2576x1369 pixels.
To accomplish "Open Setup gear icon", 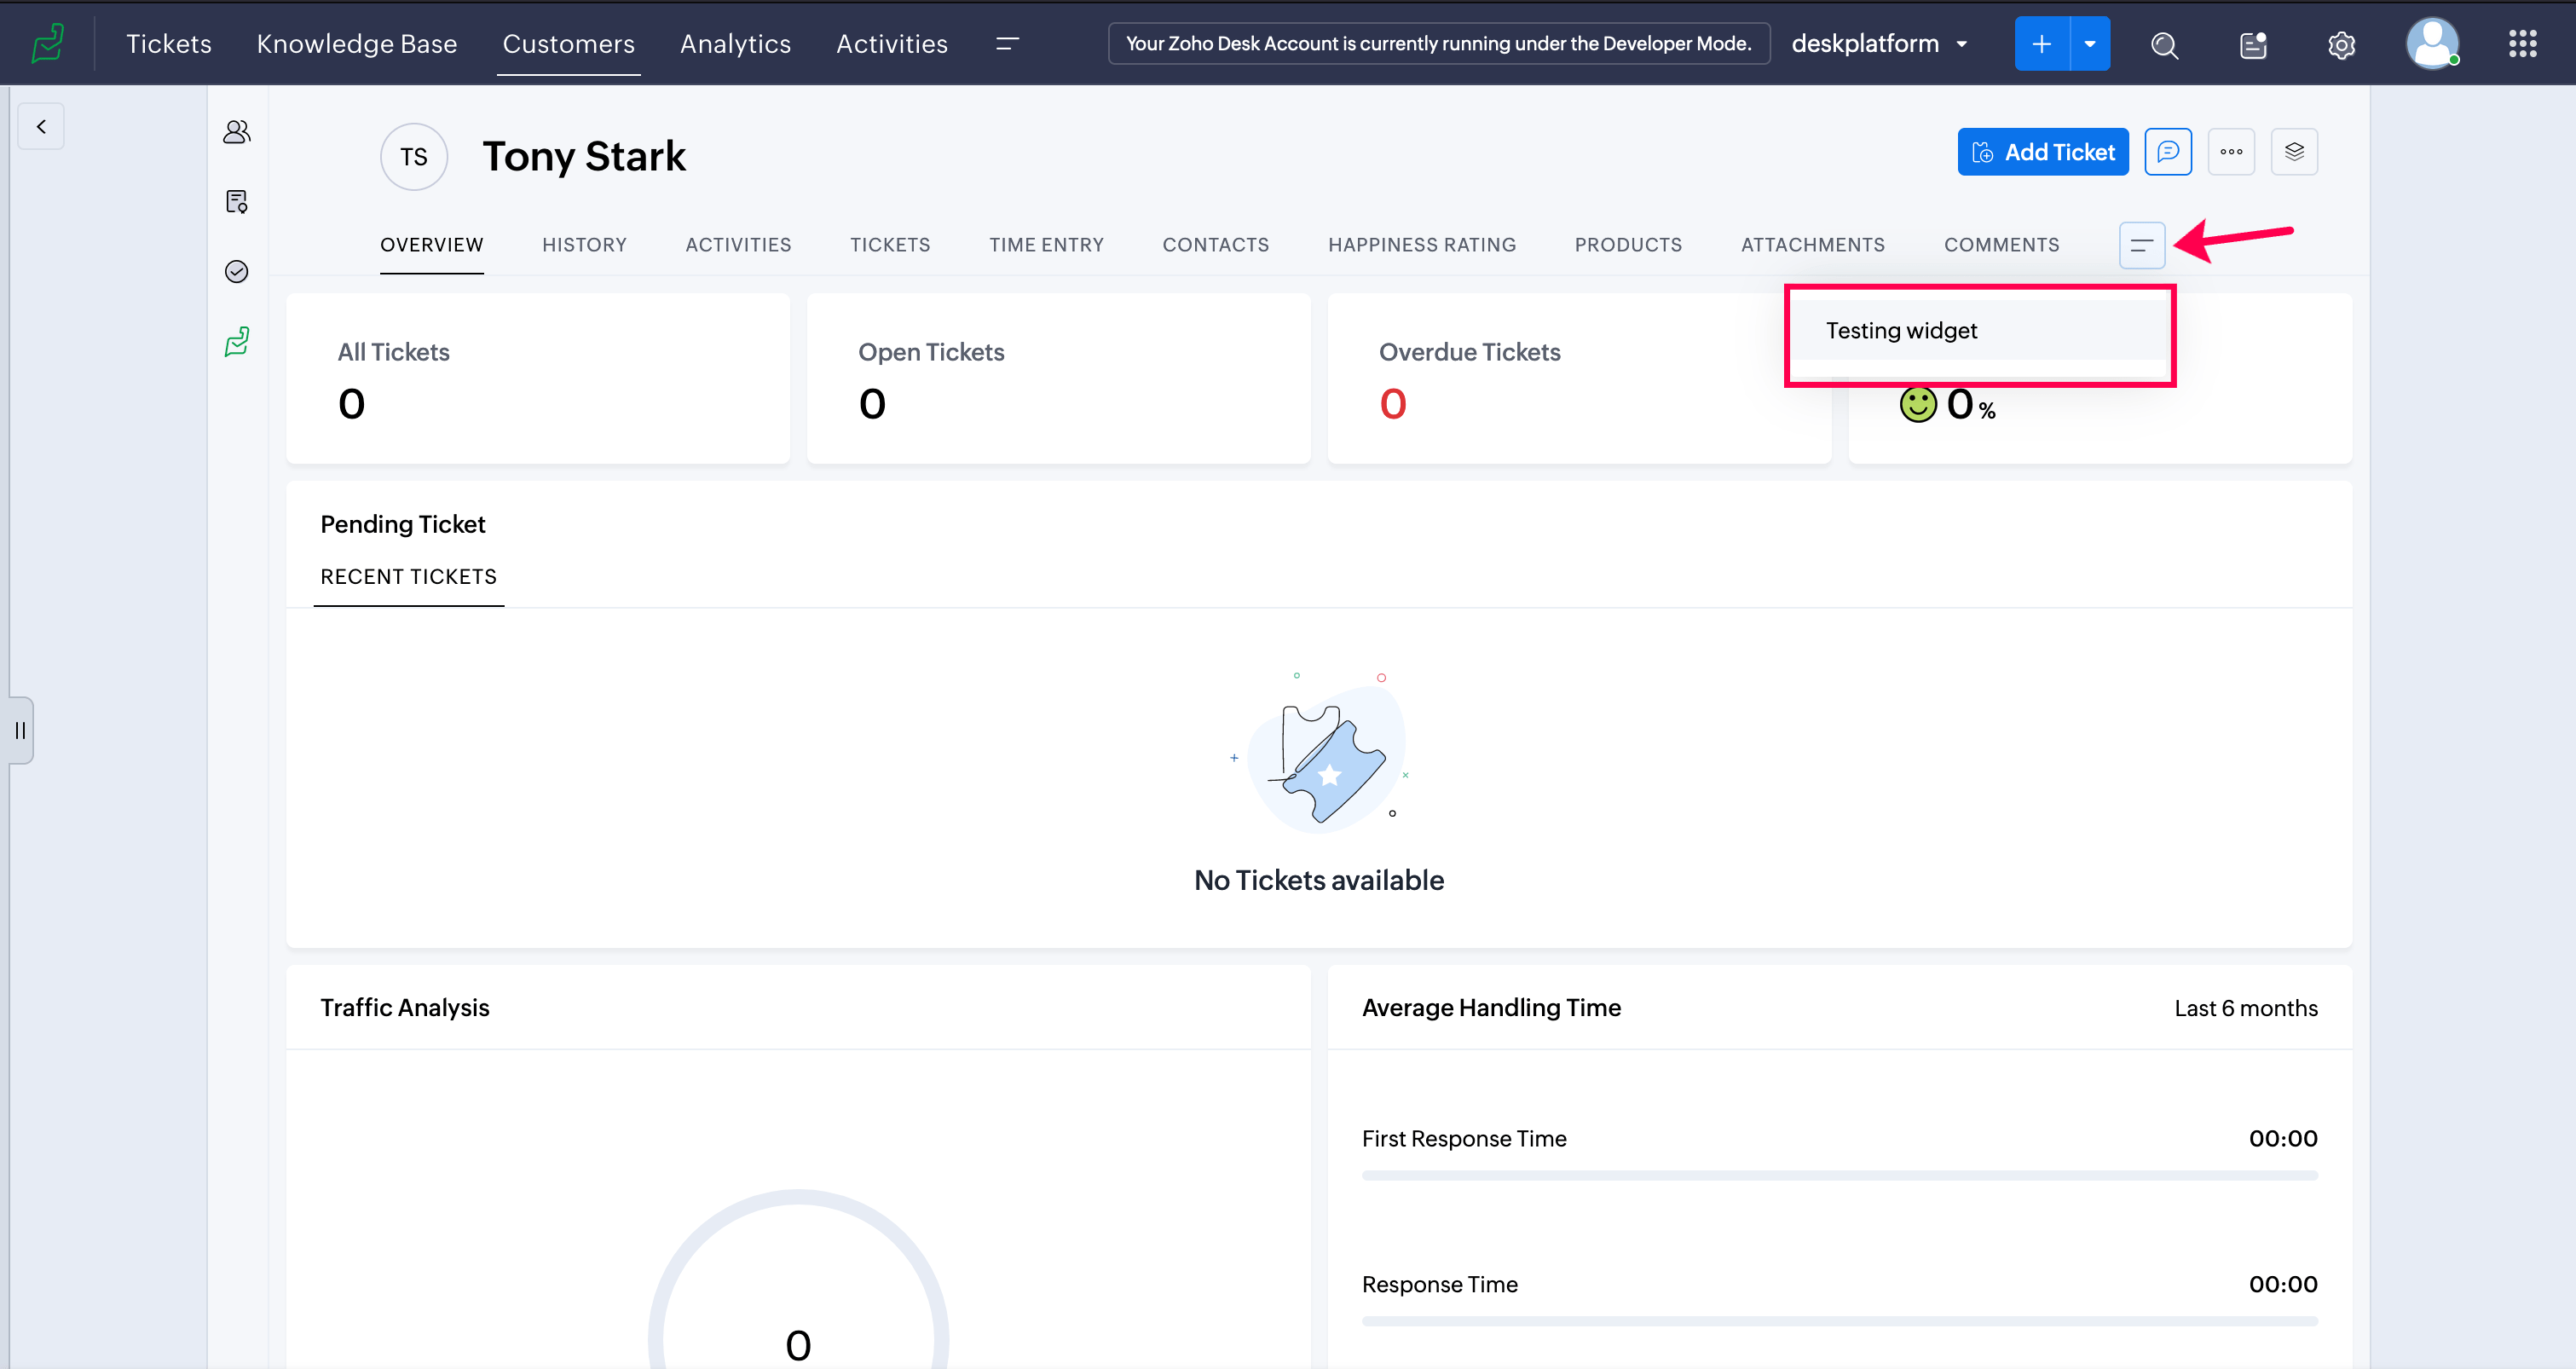I will pos(2341,44).
